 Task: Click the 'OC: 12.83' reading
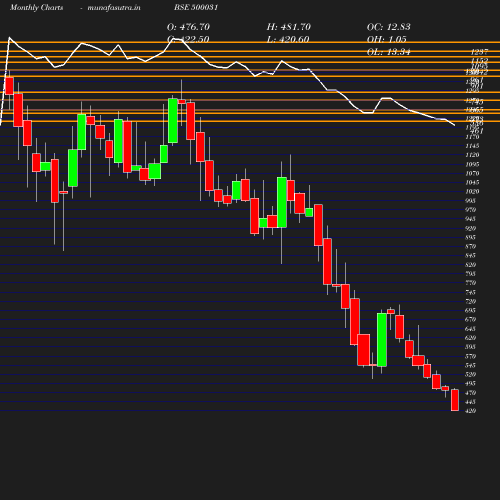coord(389,27)
